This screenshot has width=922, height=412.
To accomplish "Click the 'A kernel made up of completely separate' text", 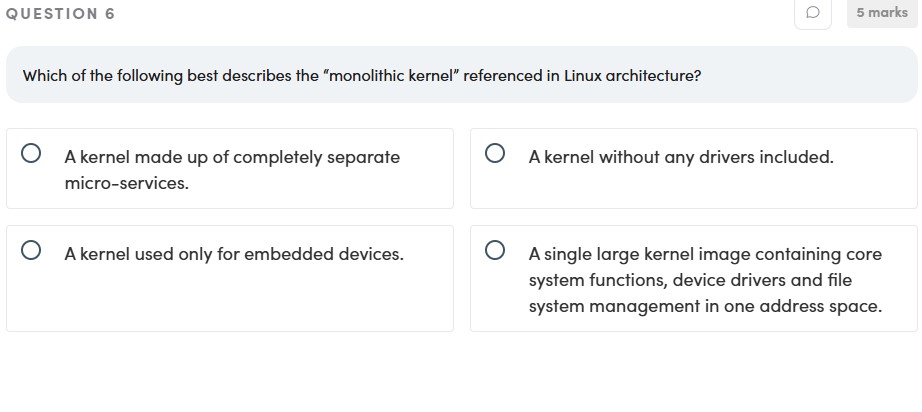I will [232, 157].
